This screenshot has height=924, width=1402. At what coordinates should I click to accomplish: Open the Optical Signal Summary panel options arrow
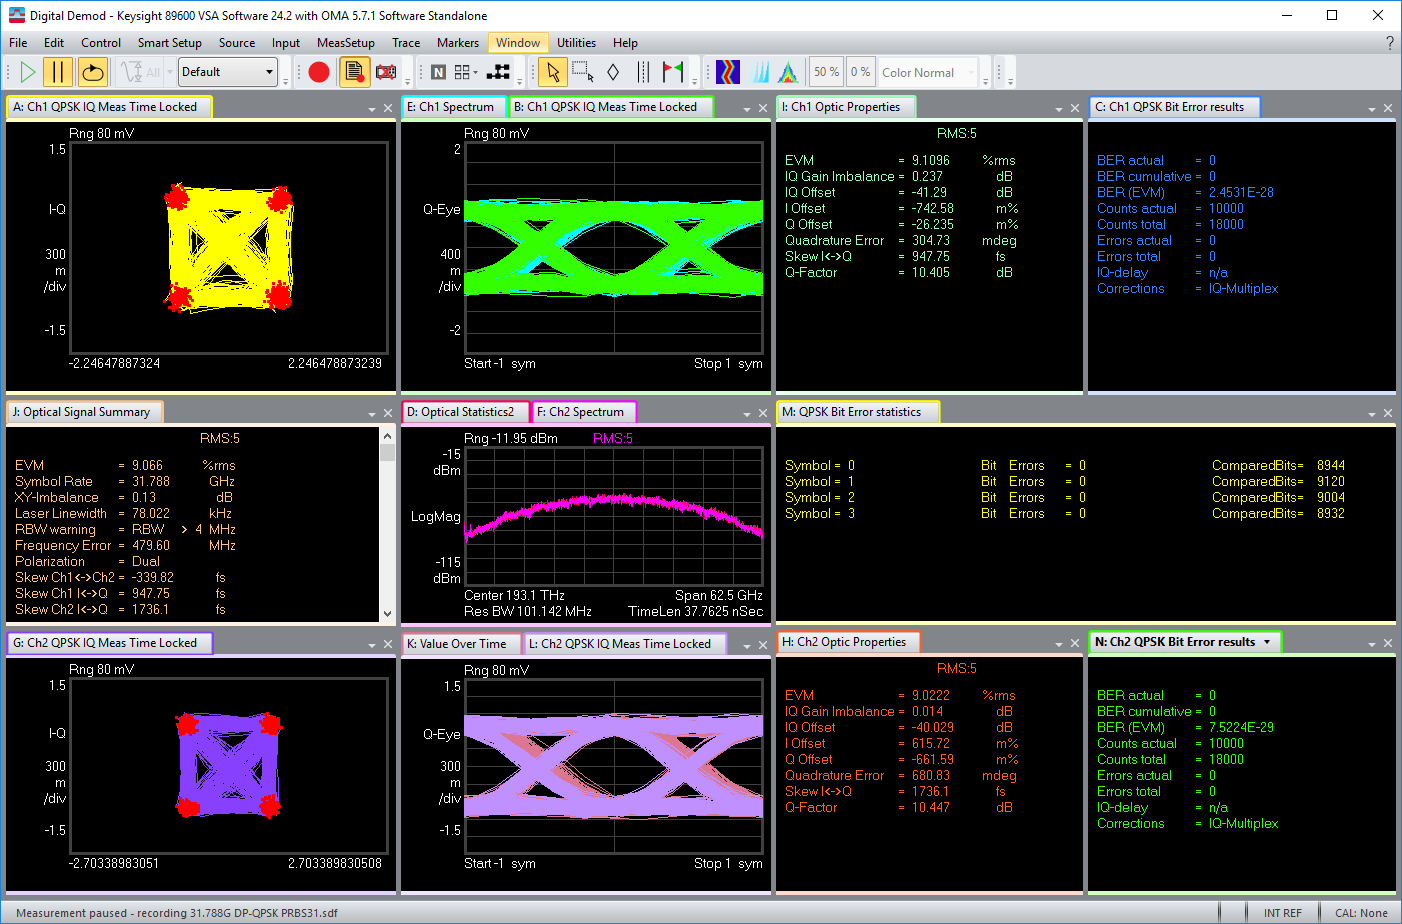[372, 414]
